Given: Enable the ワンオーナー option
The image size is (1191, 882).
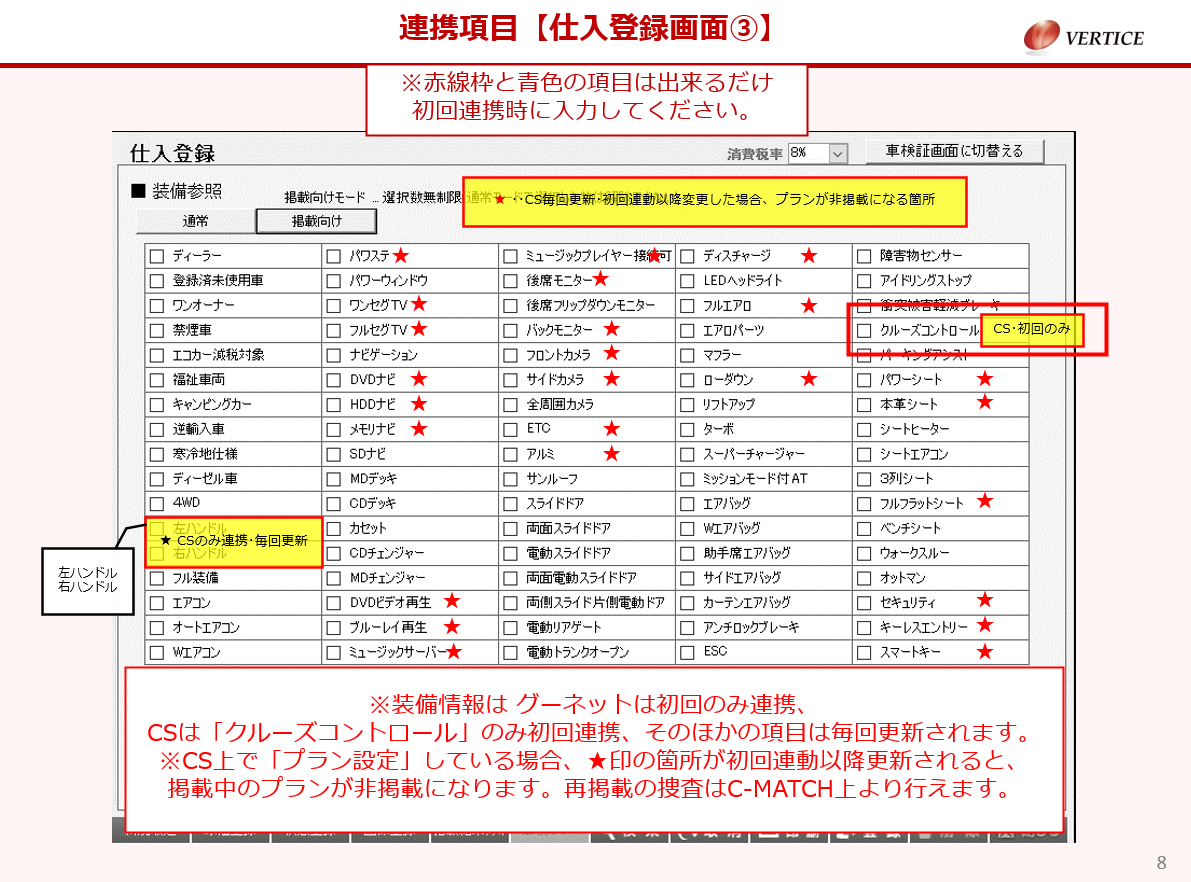Looking at the screenshot, I should tap(157, 306).
